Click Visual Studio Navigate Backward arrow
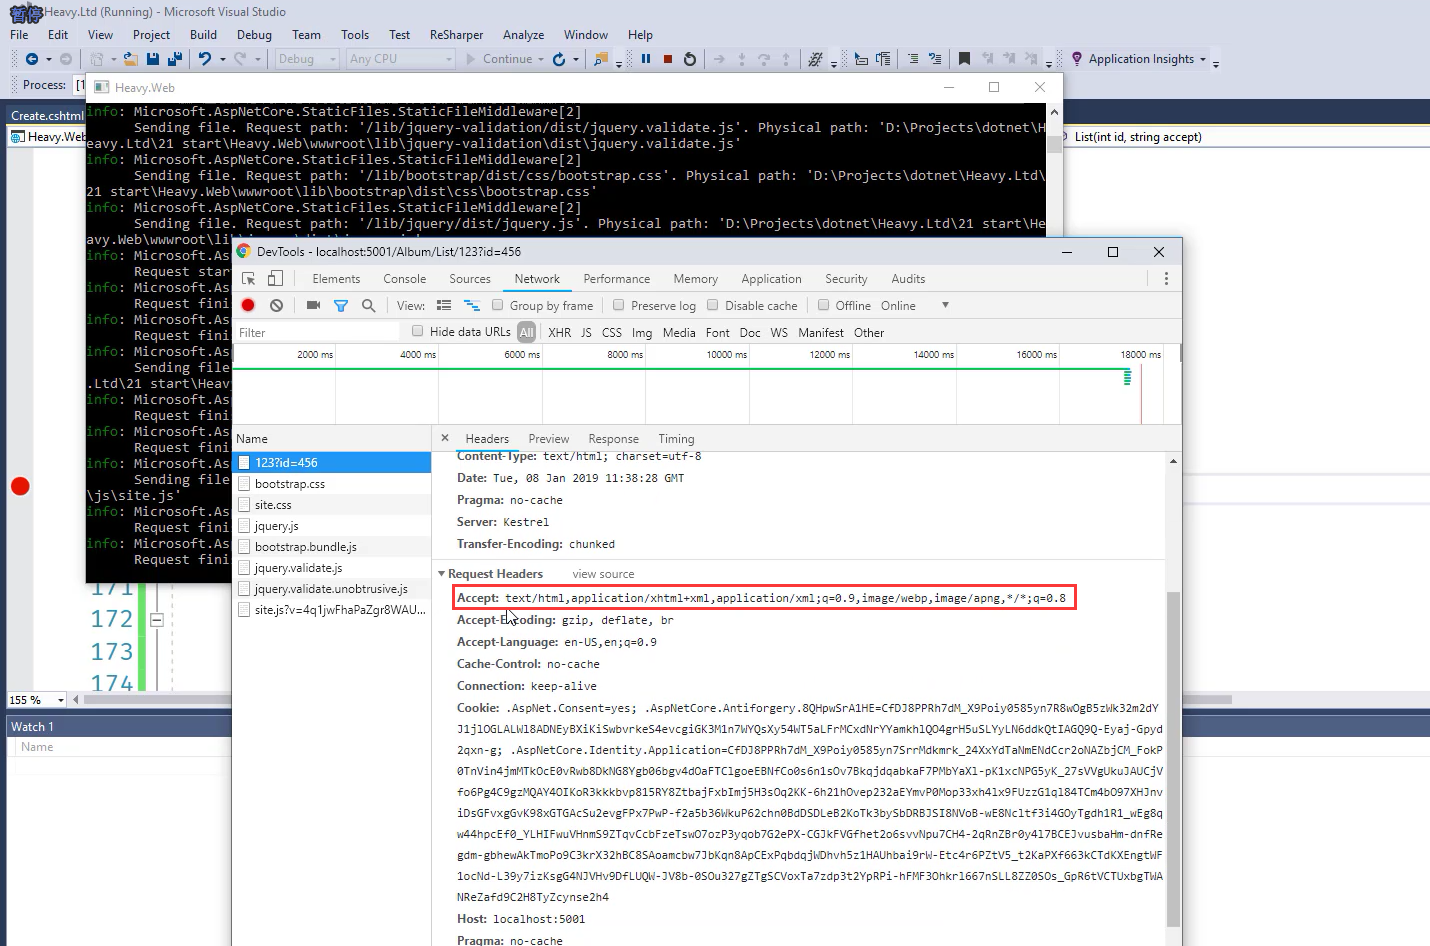This screenshot has height=946, width=1430. 32,59
